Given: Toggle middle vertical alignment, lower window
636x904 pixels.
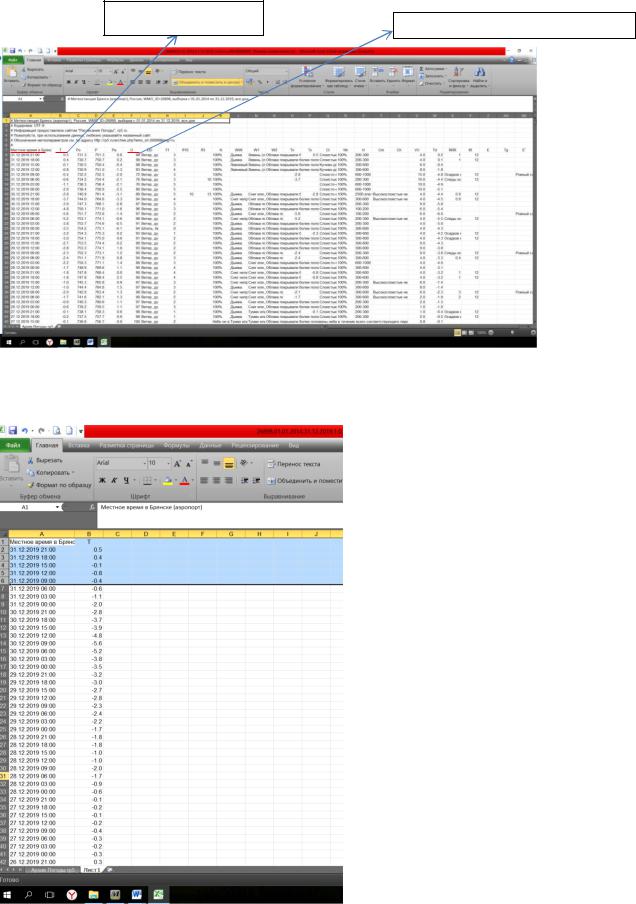Looking at the screenshot, I should 217,462.
